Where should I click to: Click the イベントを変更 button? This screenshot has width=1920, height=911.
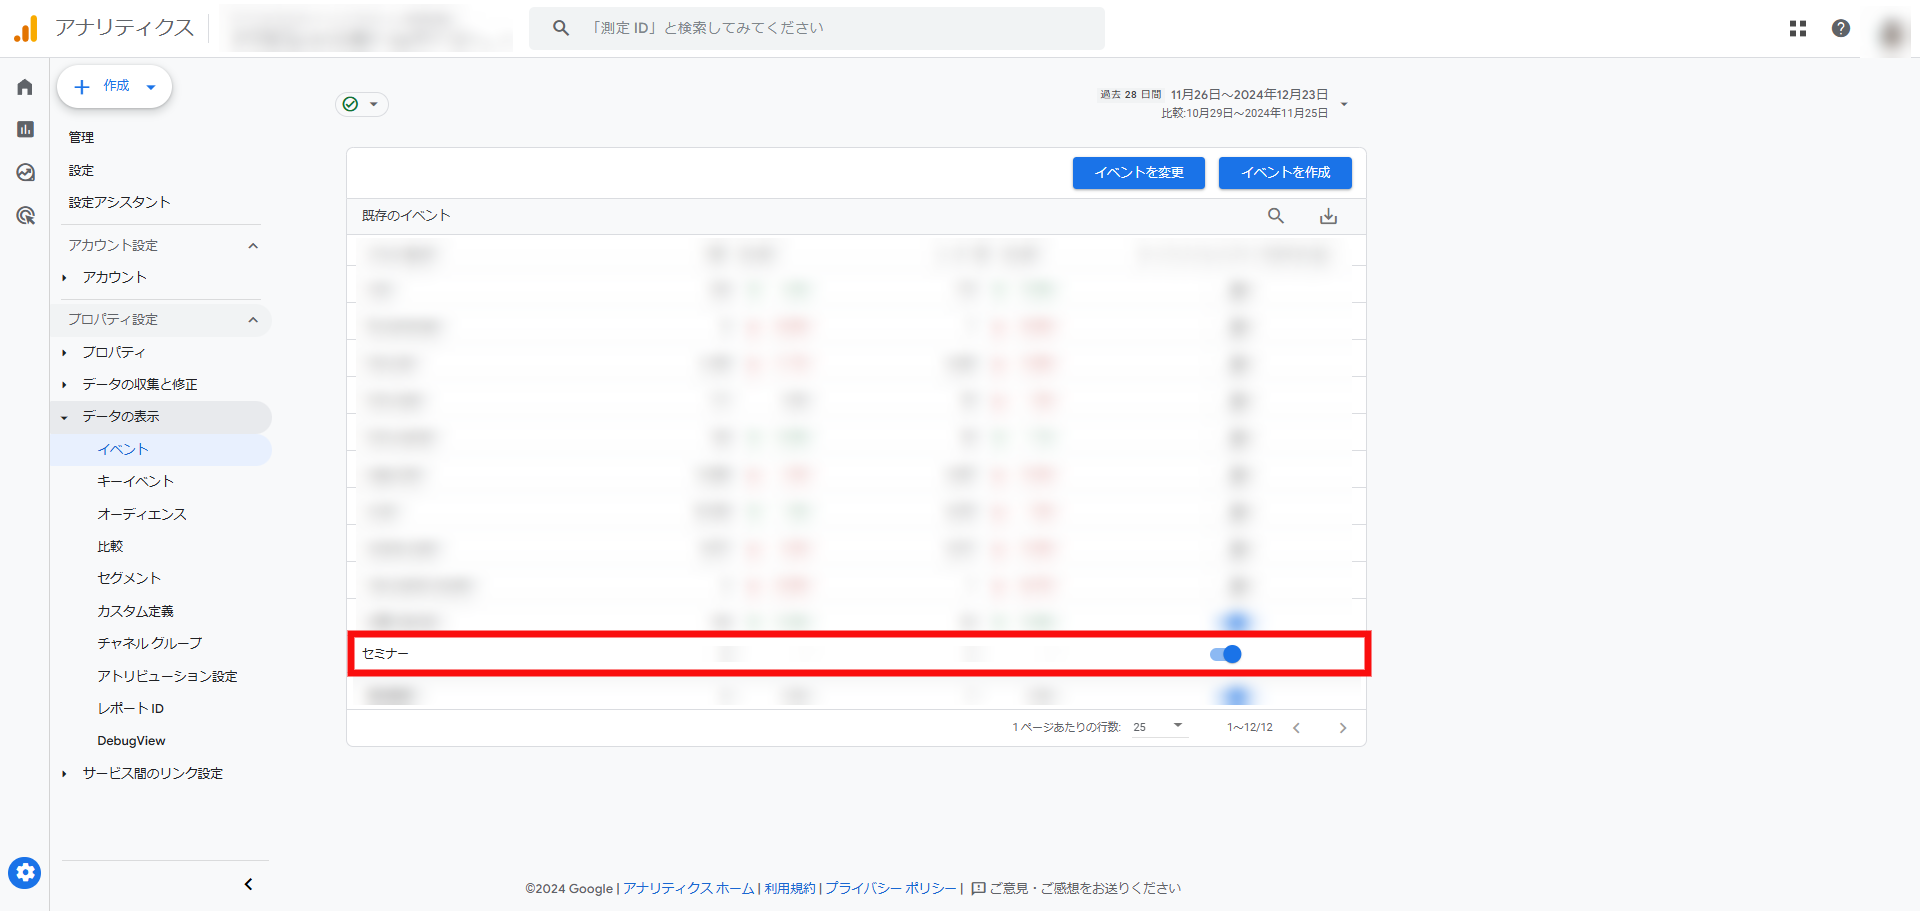1138,173
